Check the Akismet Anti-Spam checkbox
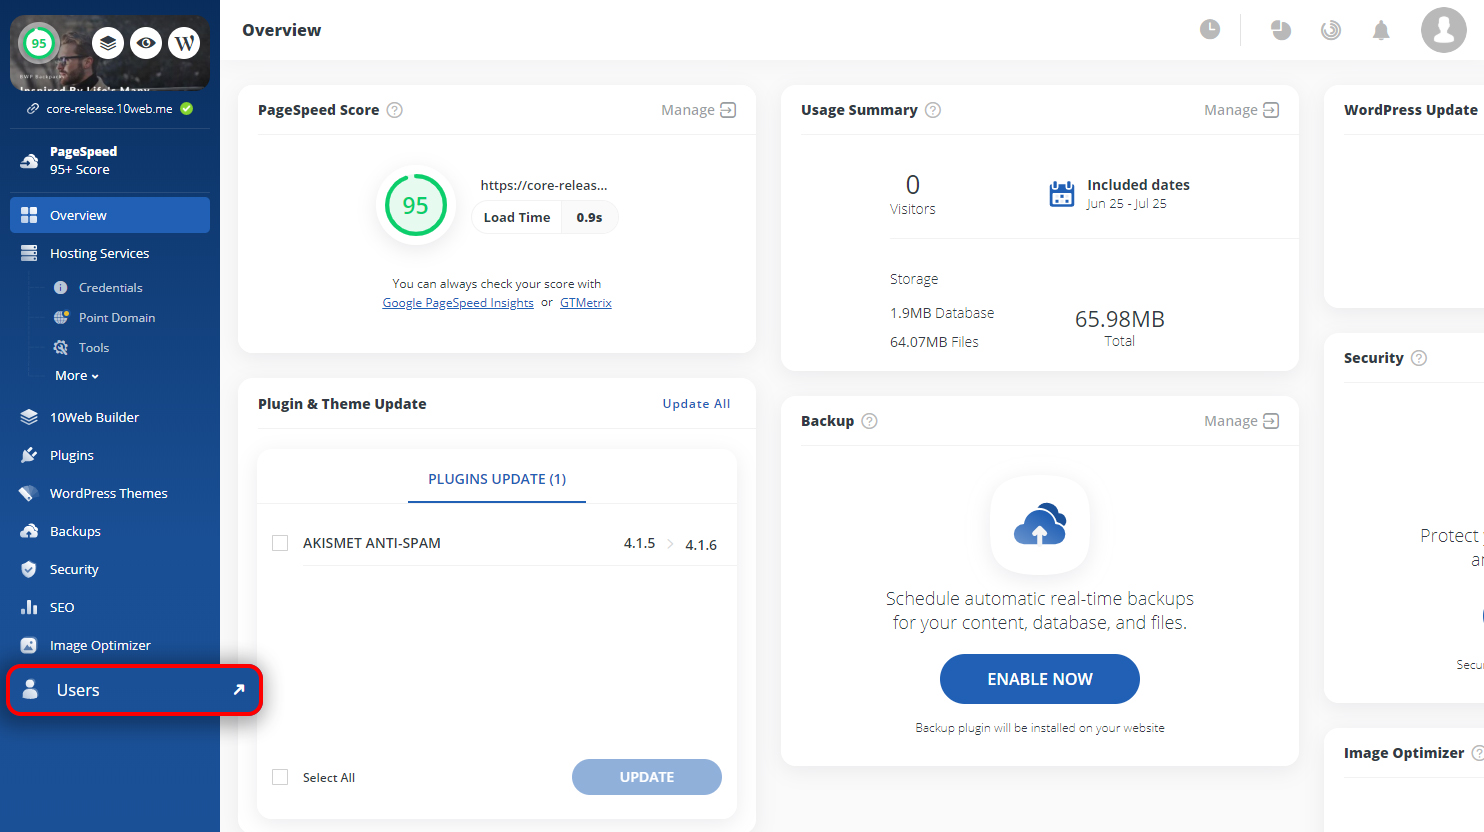Screen dimensions: 1484x832 (280, 543)
